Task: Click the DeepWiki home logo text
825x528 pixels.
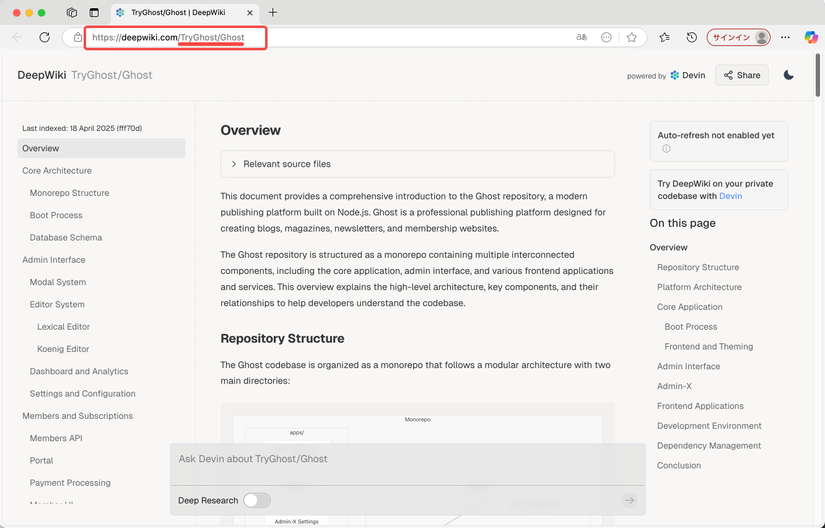Action: point(42,75)
